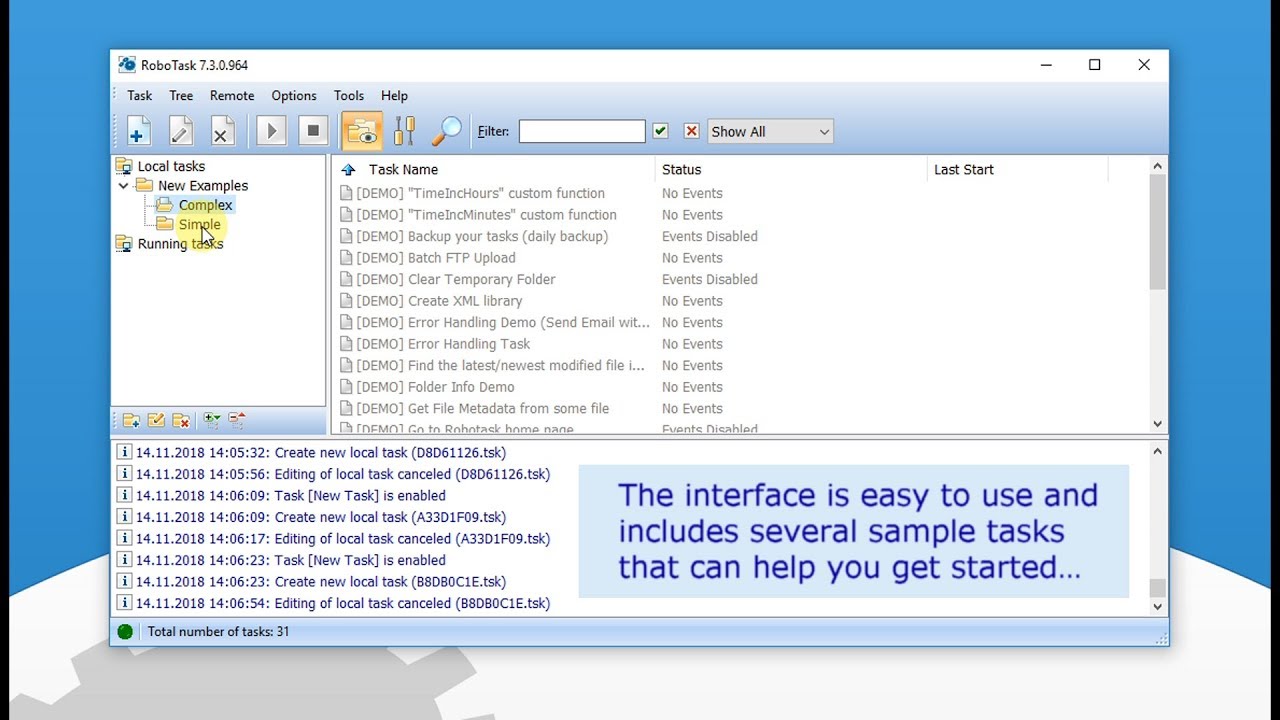Select "TimeIncHours" custom function task

(x=480, y=194)
